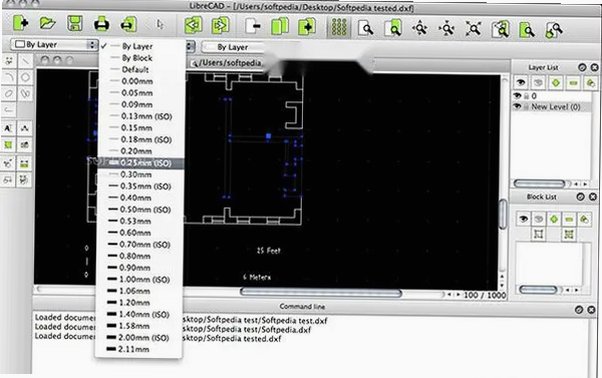Select the Line drawing tool
Screen dimensions: 602x378
25,61
